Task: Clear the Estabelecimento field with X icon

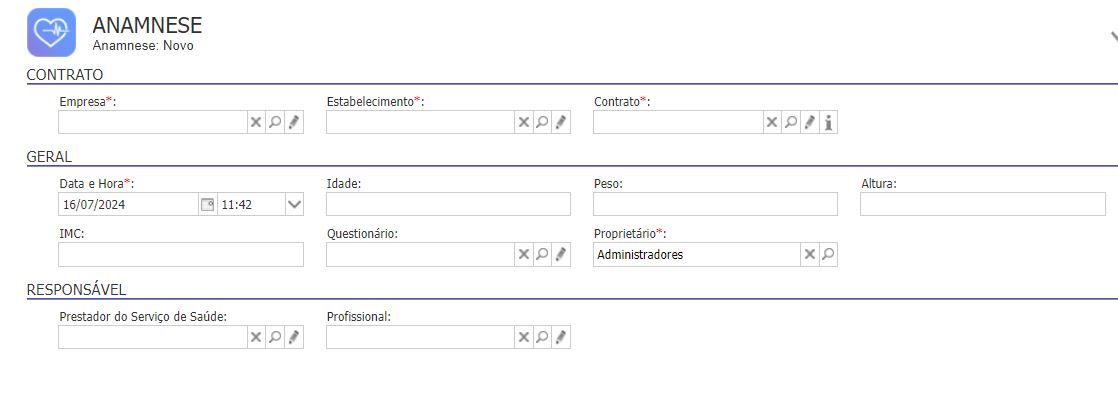Action: pos(523,123)
